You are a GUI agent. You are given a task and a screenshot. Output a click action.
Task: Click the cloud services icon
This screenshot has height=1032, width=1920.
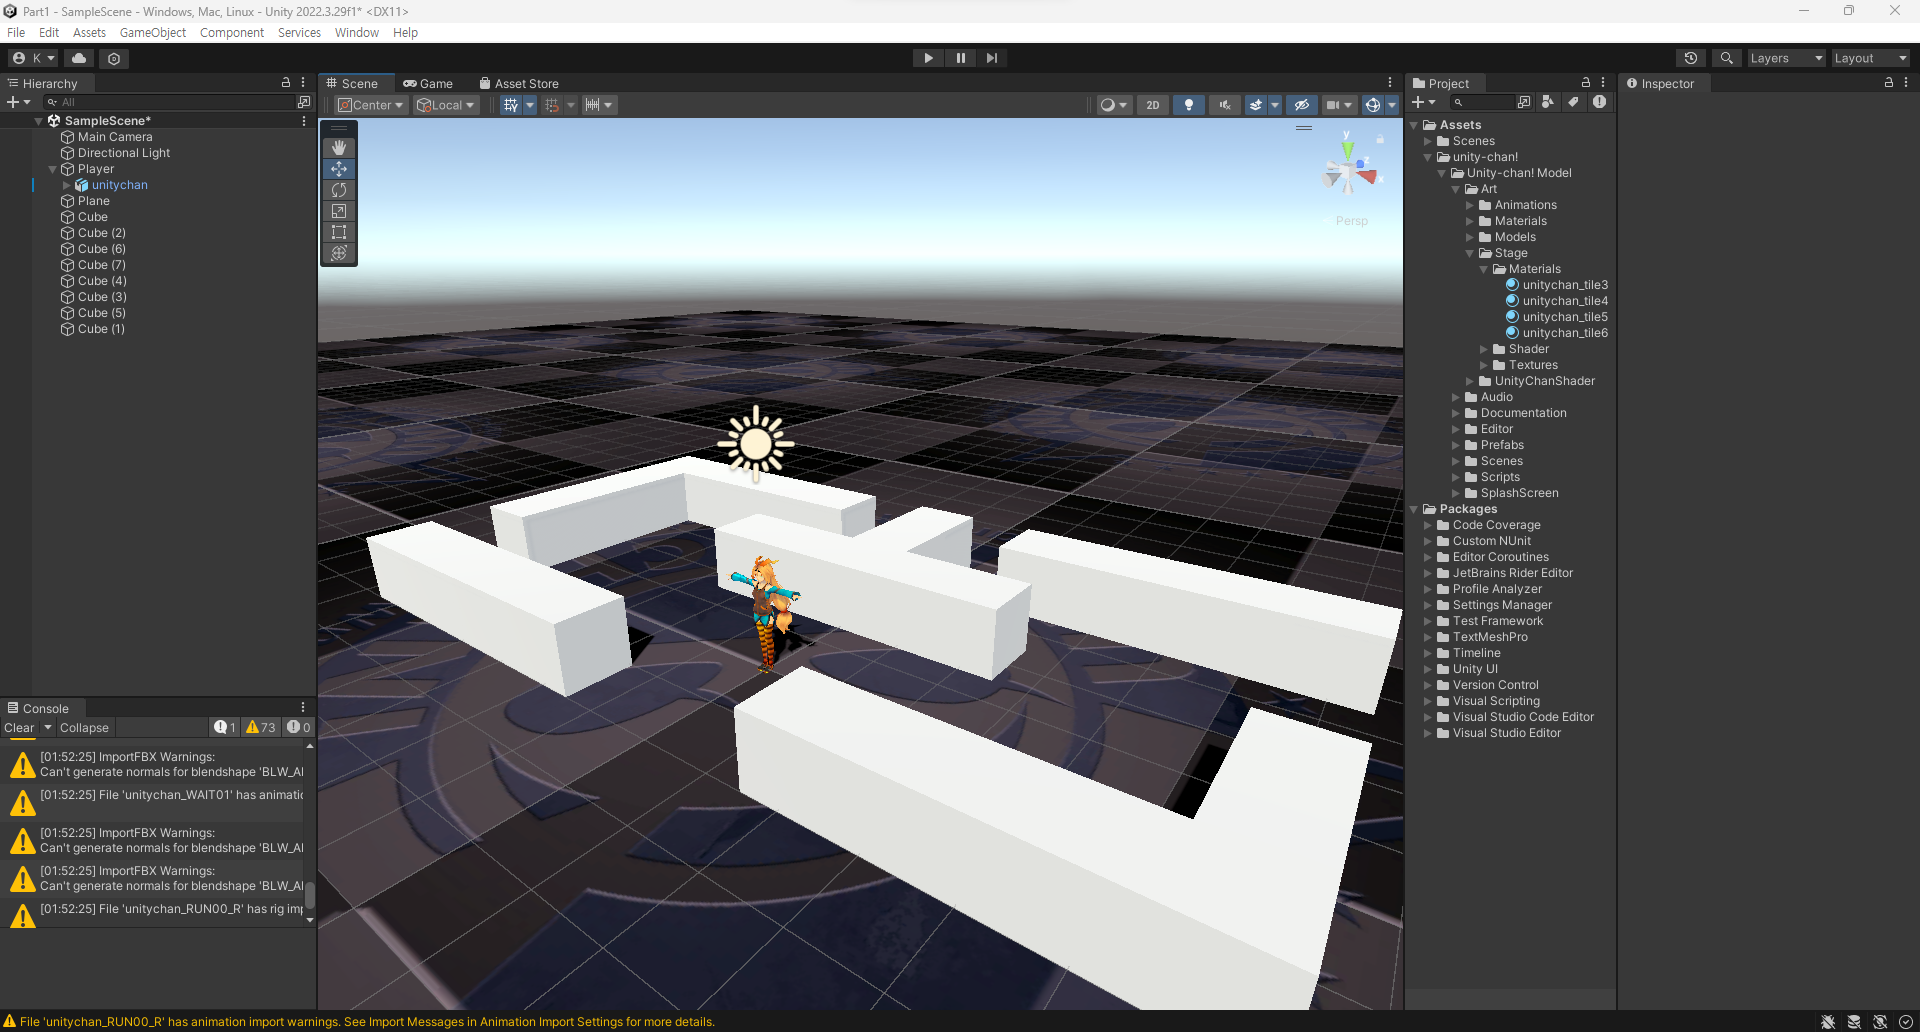tap(79, 58)
